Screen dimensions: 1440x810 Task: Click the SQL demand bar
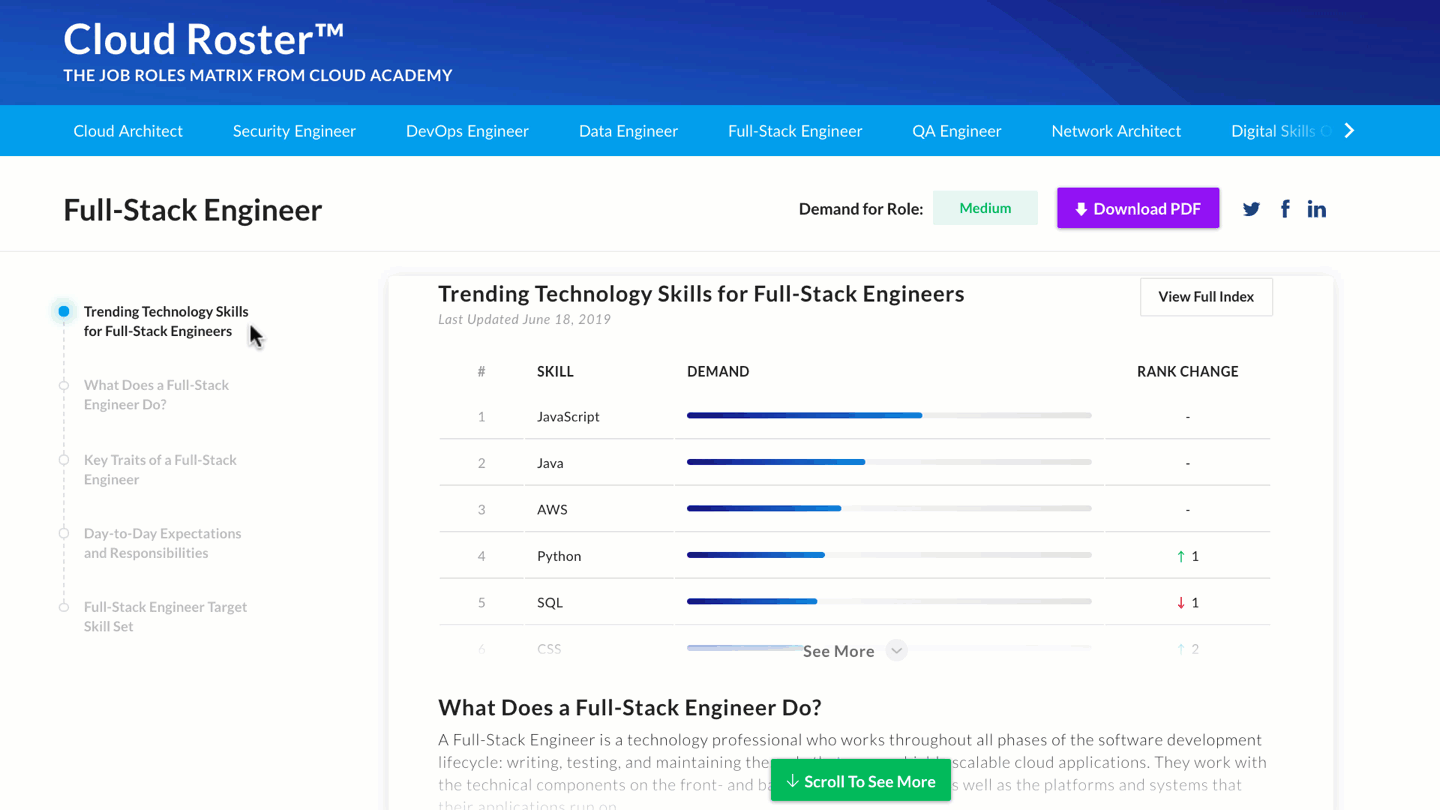tap(889, 601)
